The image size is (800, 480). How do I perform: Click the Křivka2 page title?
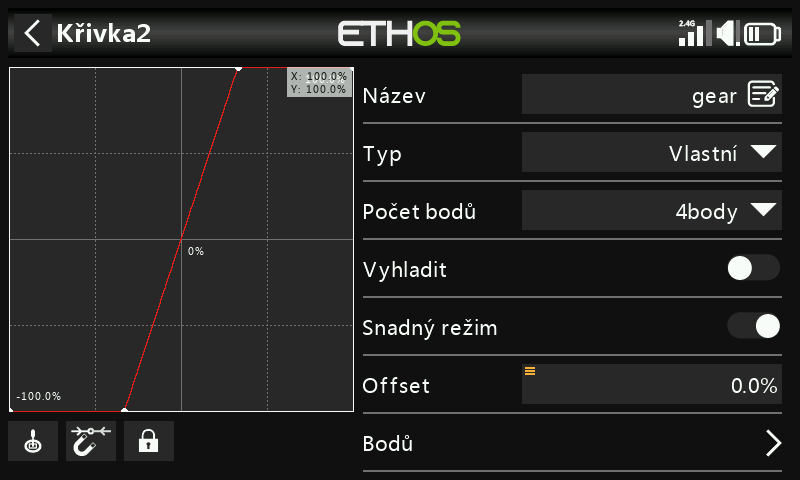tap(103, 33)
